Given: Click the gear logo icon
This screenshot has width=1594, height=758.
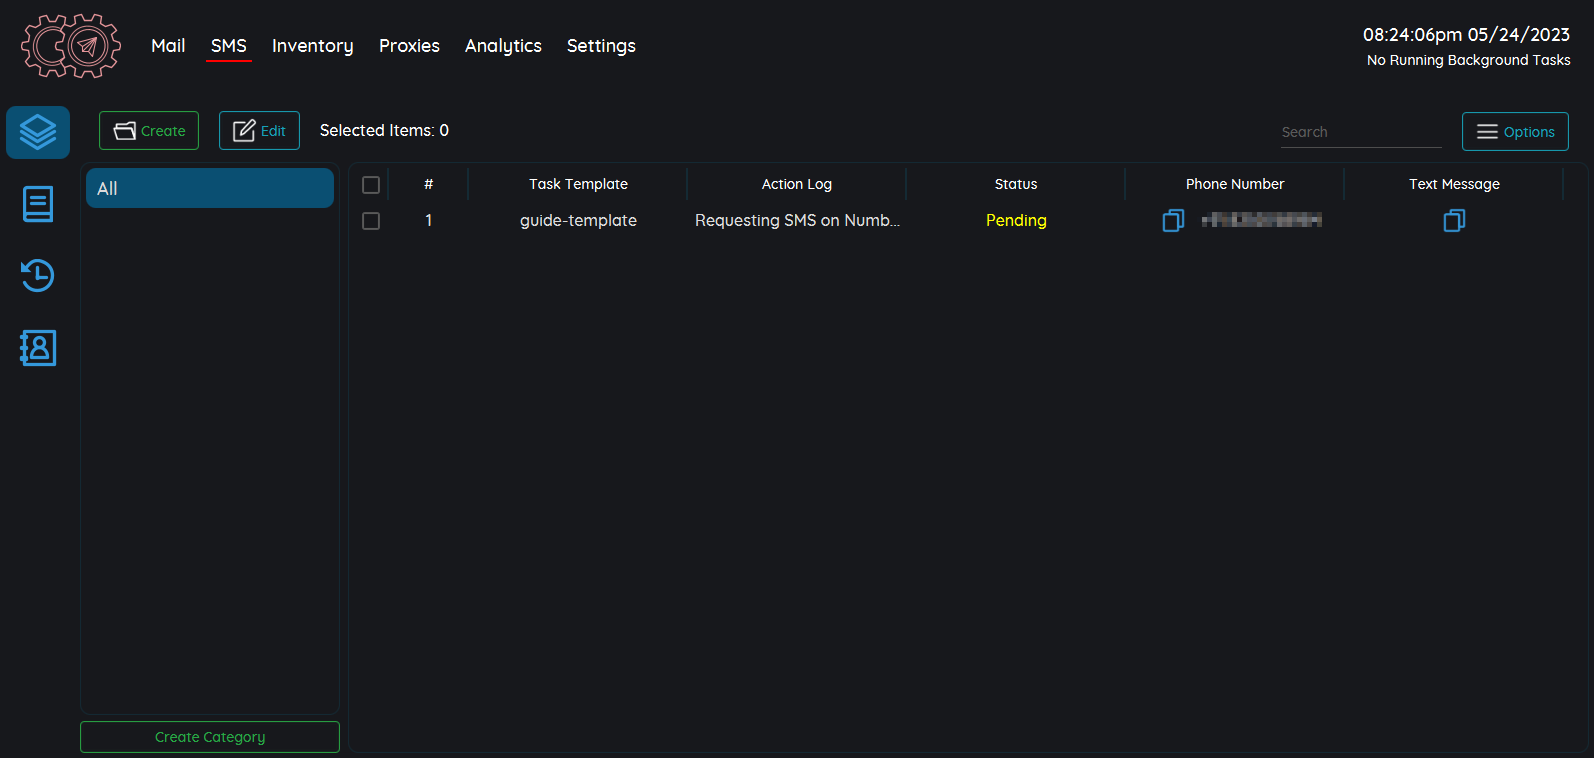Looking at the screenshot, I should tap(71, 46).
